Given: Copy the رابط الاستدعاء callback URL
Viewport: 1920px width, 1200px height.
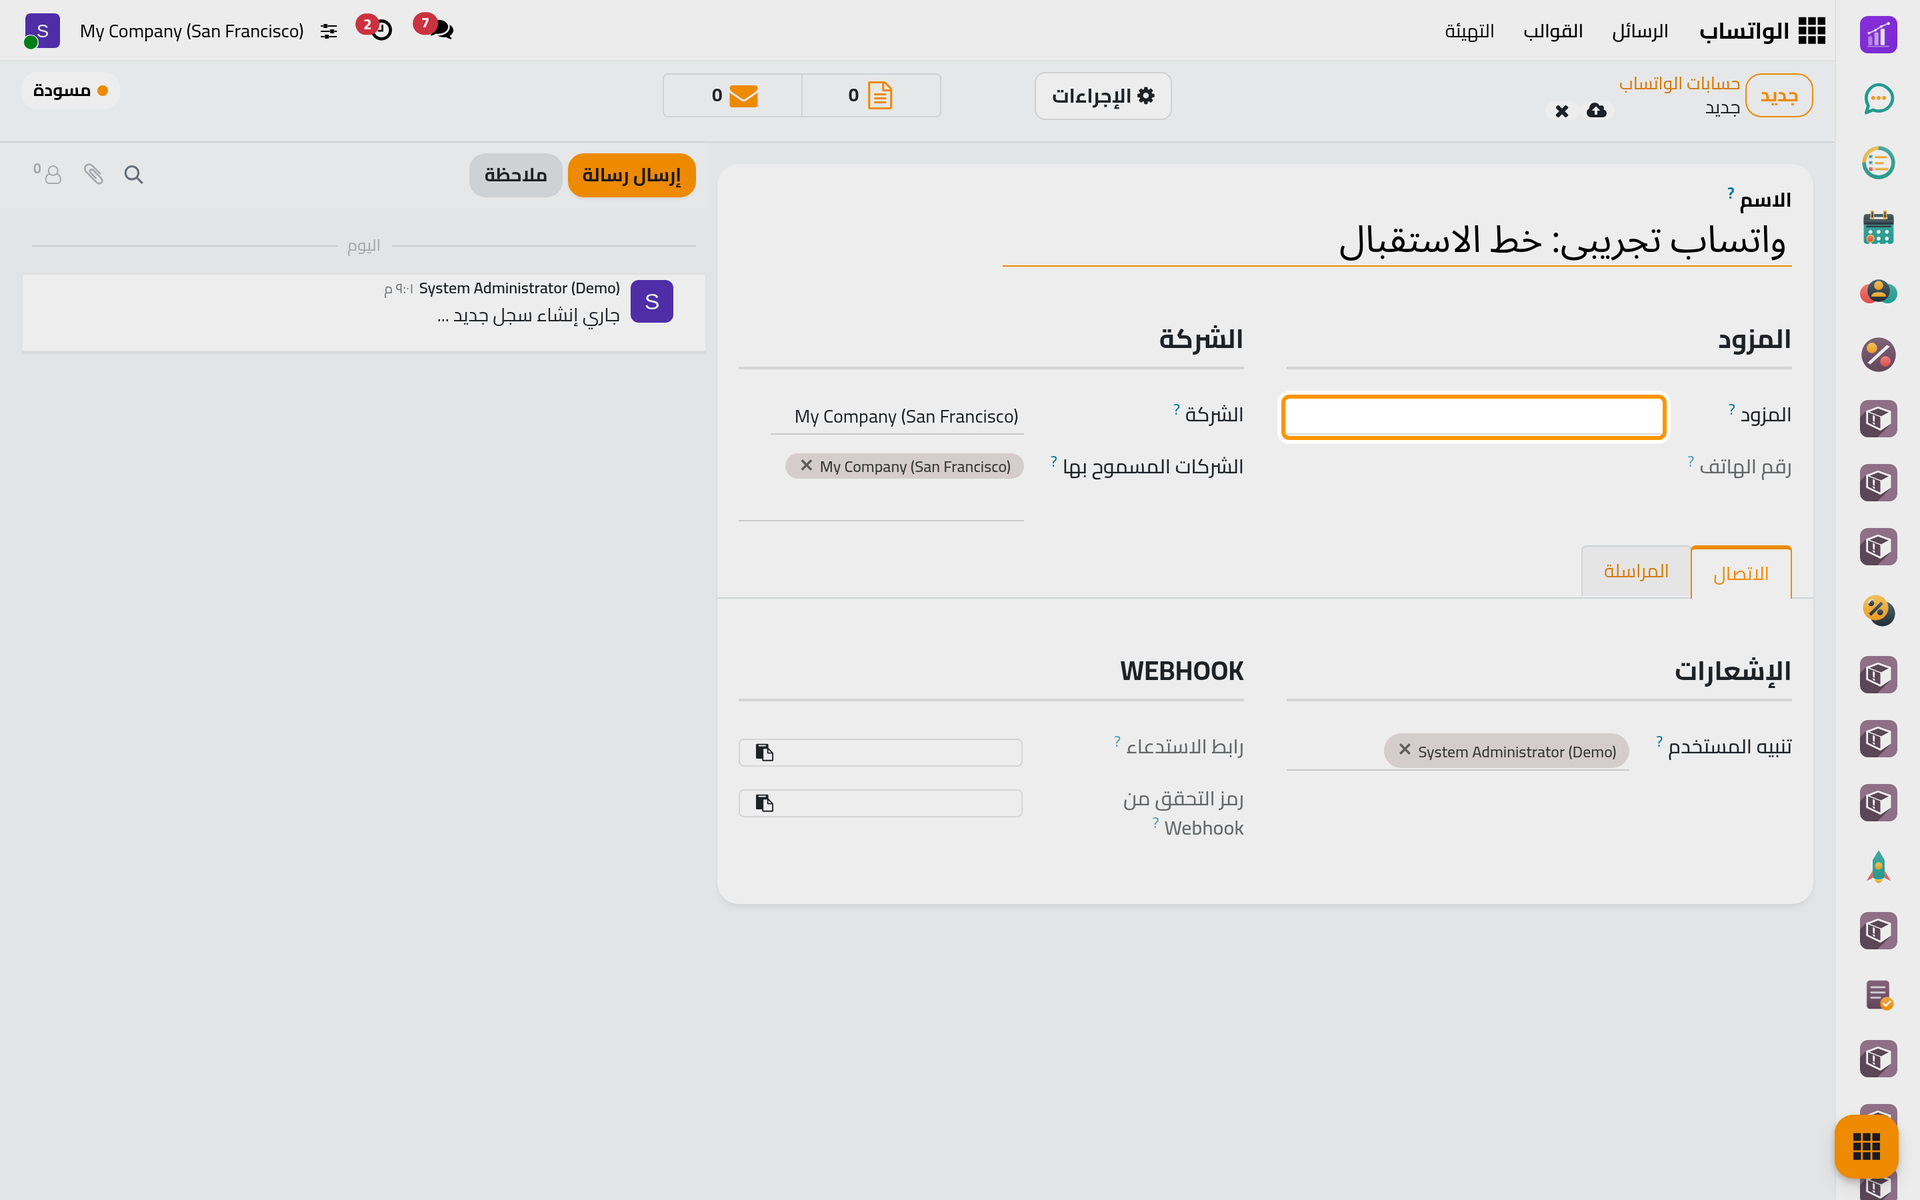Looking at the screenshot, I should [765, 752].
